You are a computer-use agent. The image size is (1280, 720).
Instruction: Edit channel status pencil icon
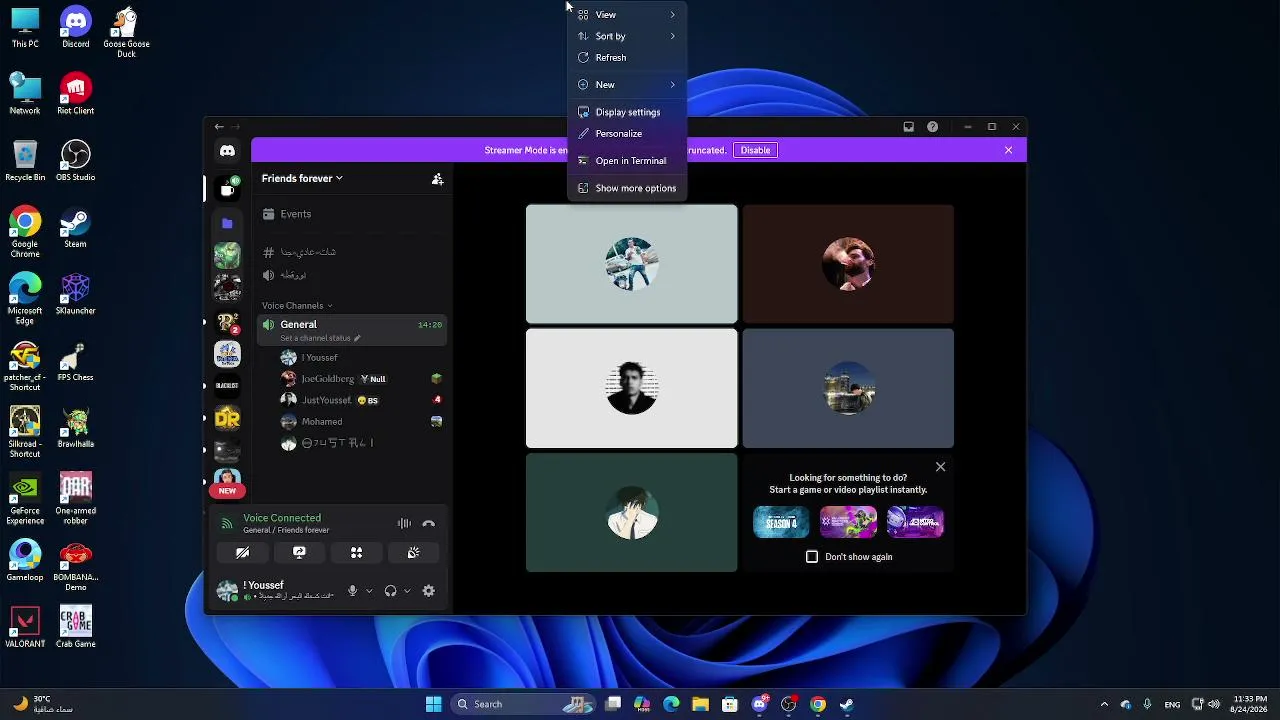click(357, 338)
